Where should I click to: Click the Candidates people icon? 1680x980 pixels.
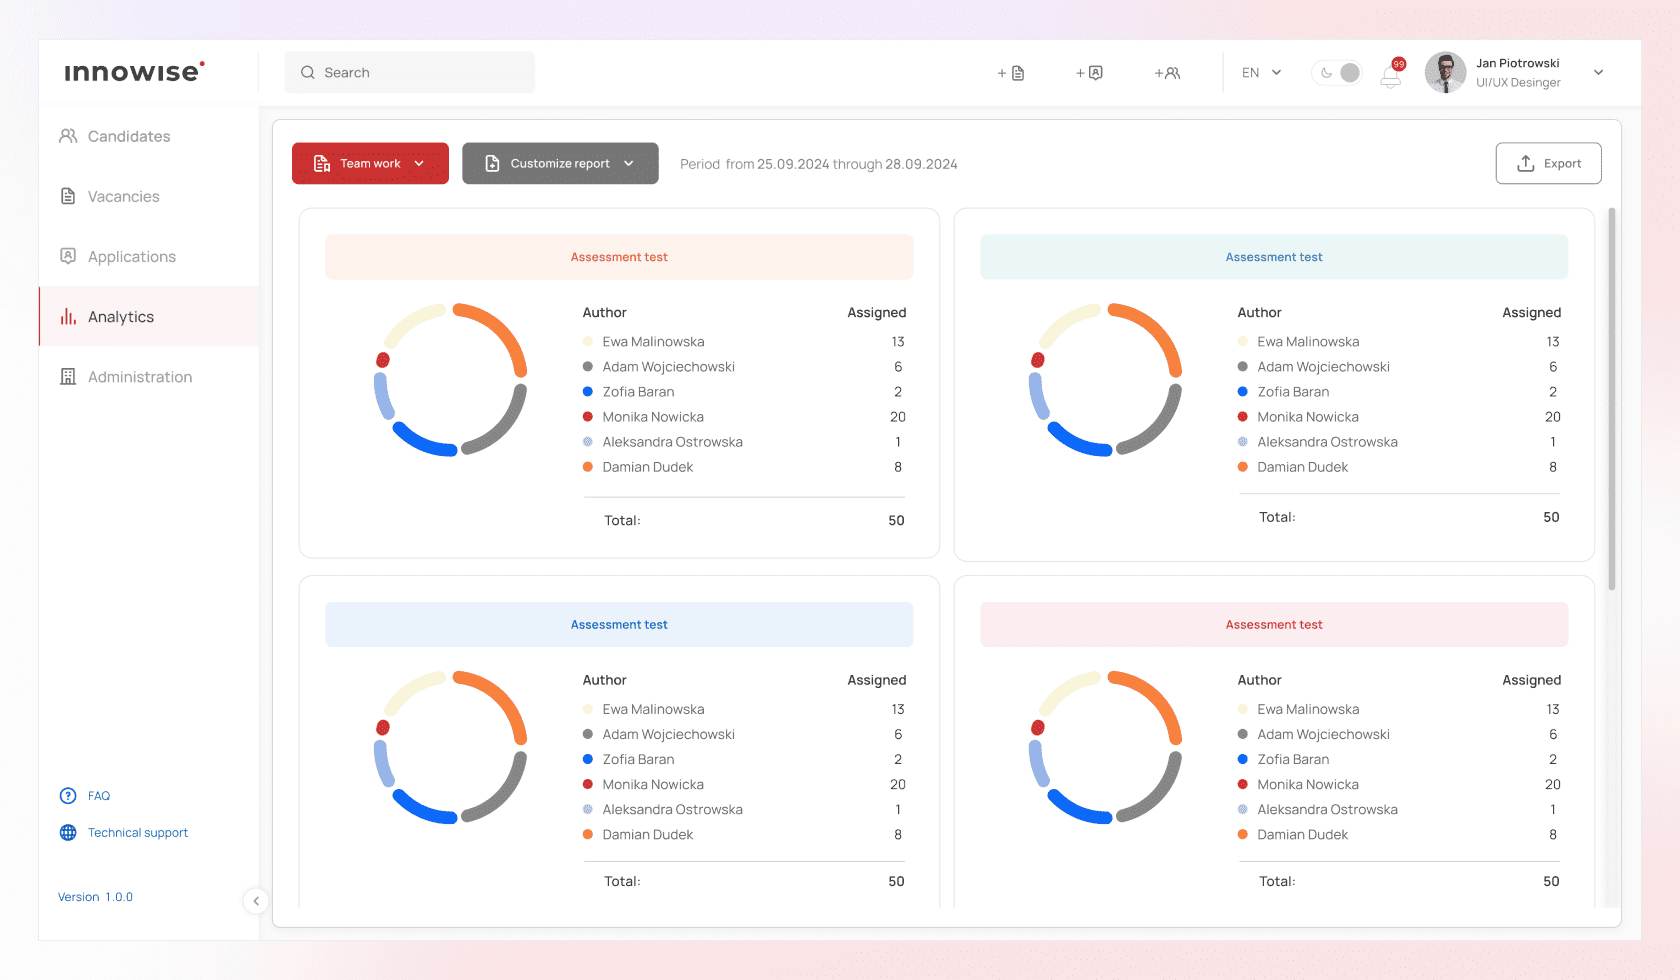(68, 136)
